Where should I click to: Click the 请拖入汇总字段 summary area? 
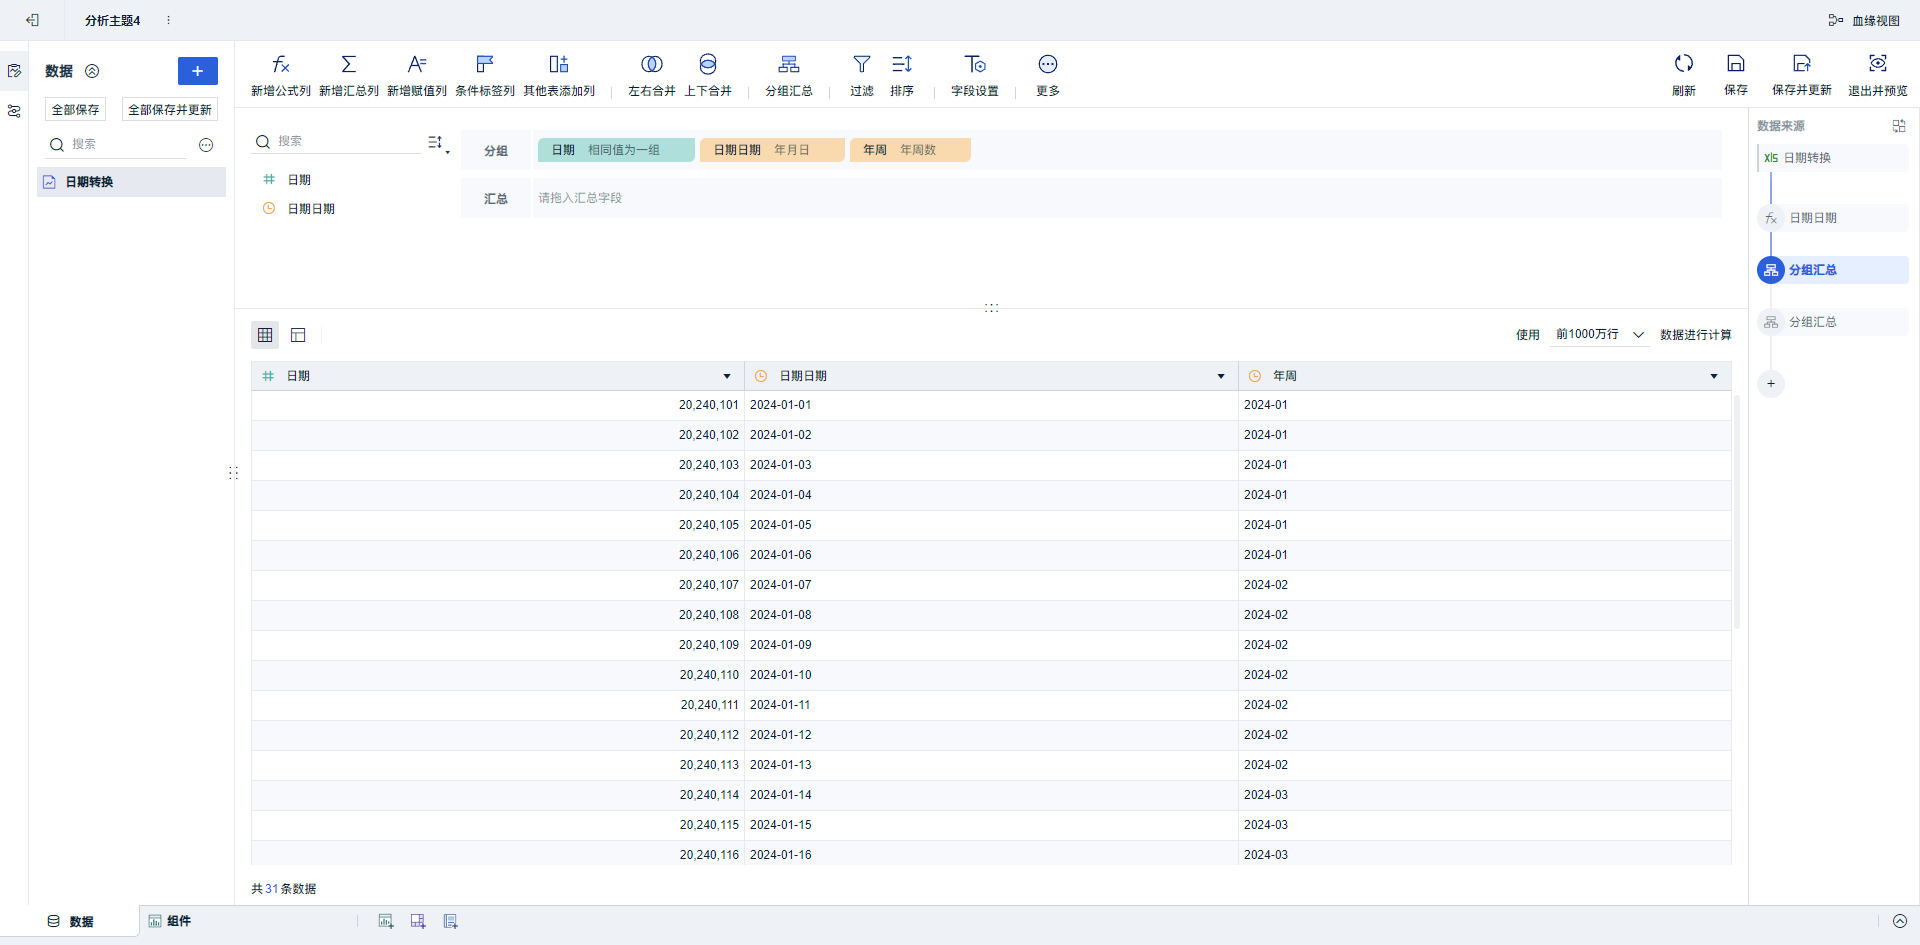point(1126,198)
